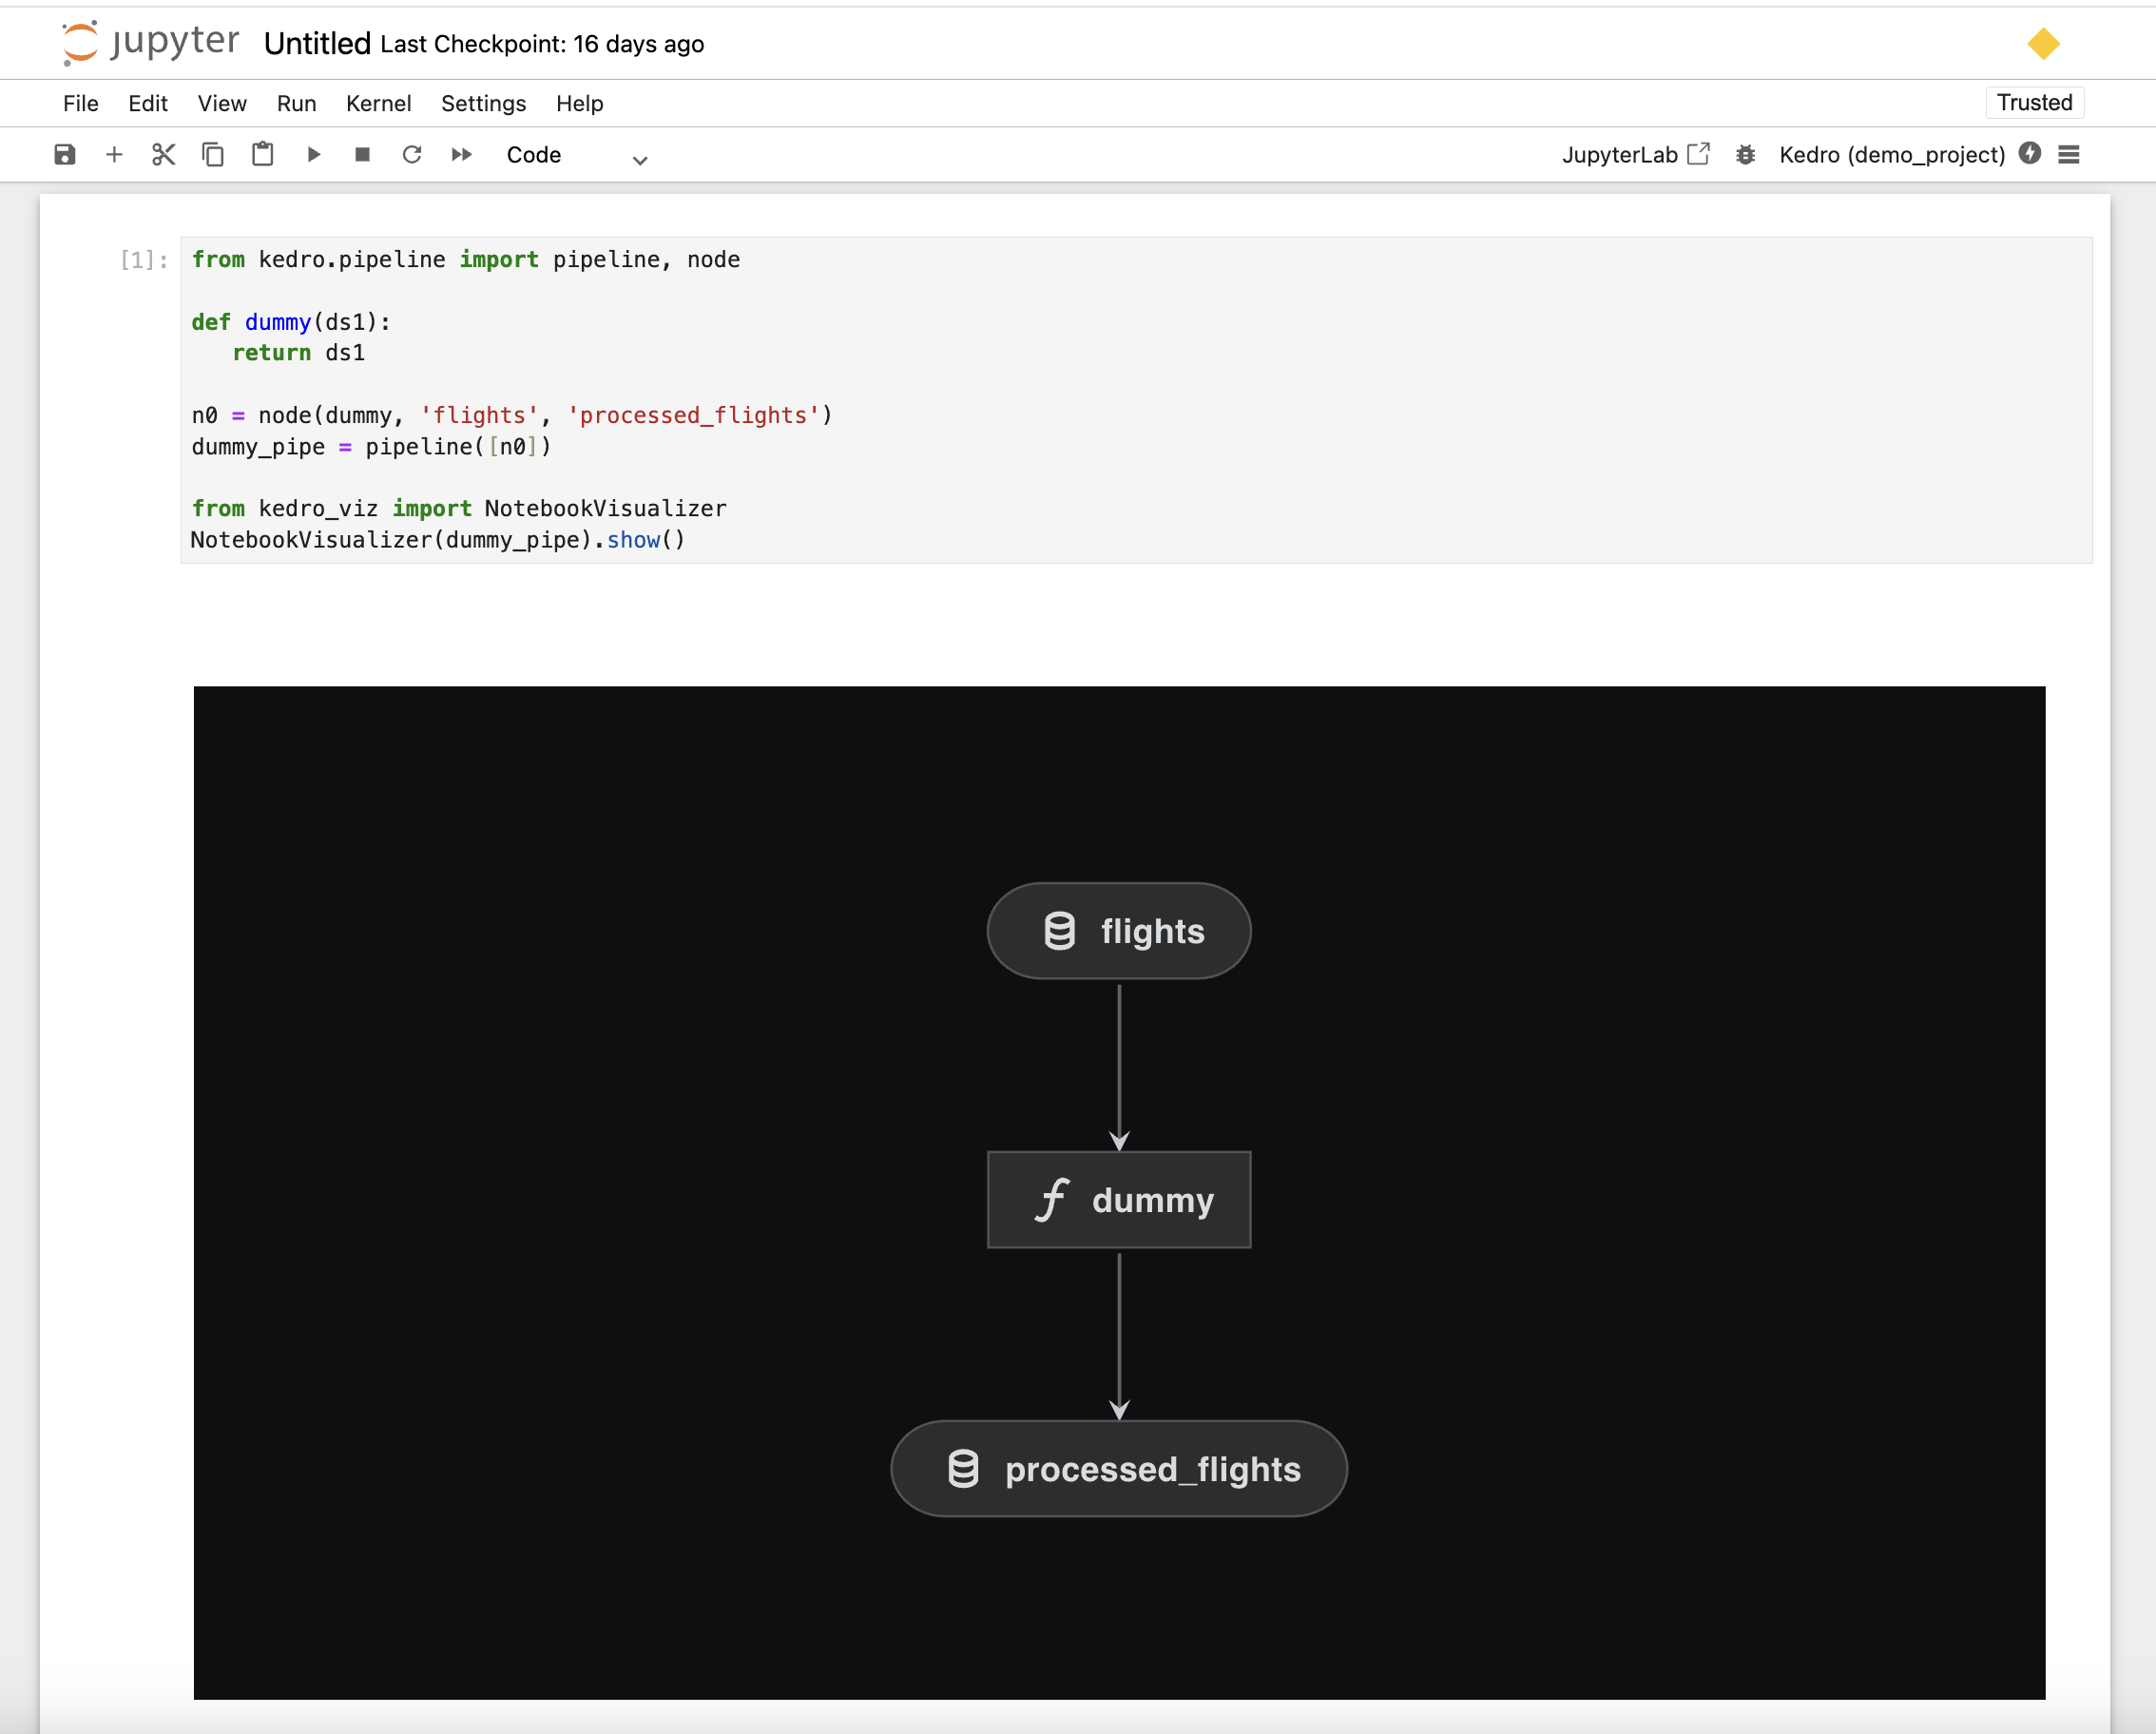This screenshot has width=2156, height=1734.
Task: Paste cell from clipboard icon
Action: pyautogui.click(x=263, y=155)
